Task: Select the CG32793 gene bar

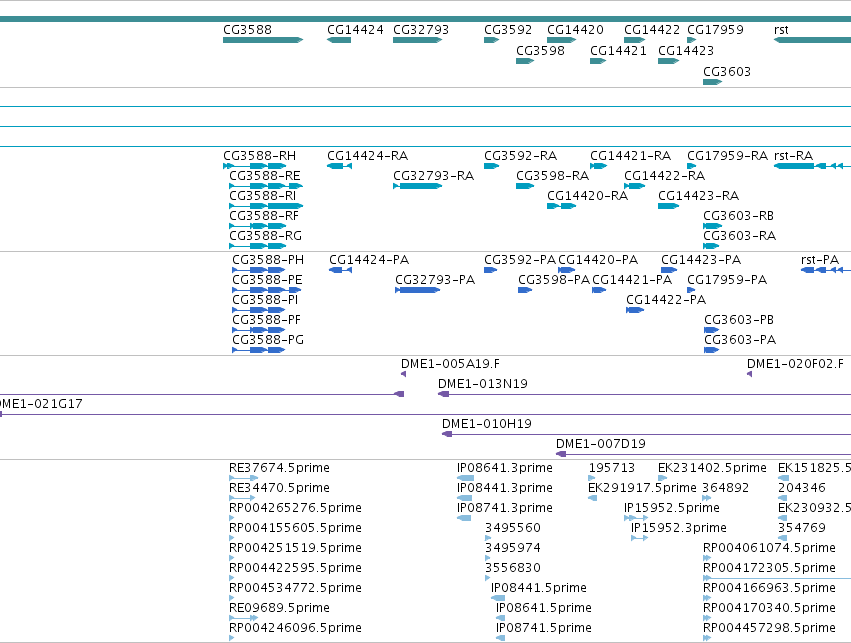Action: click(417, 40)
